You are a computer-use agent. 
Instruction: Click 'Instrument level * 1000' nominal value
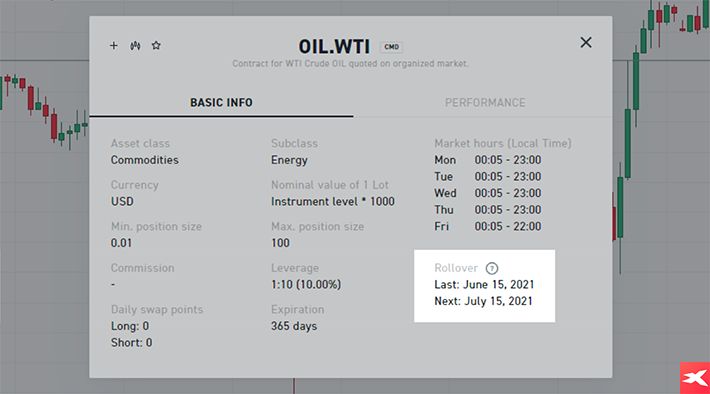333,202
